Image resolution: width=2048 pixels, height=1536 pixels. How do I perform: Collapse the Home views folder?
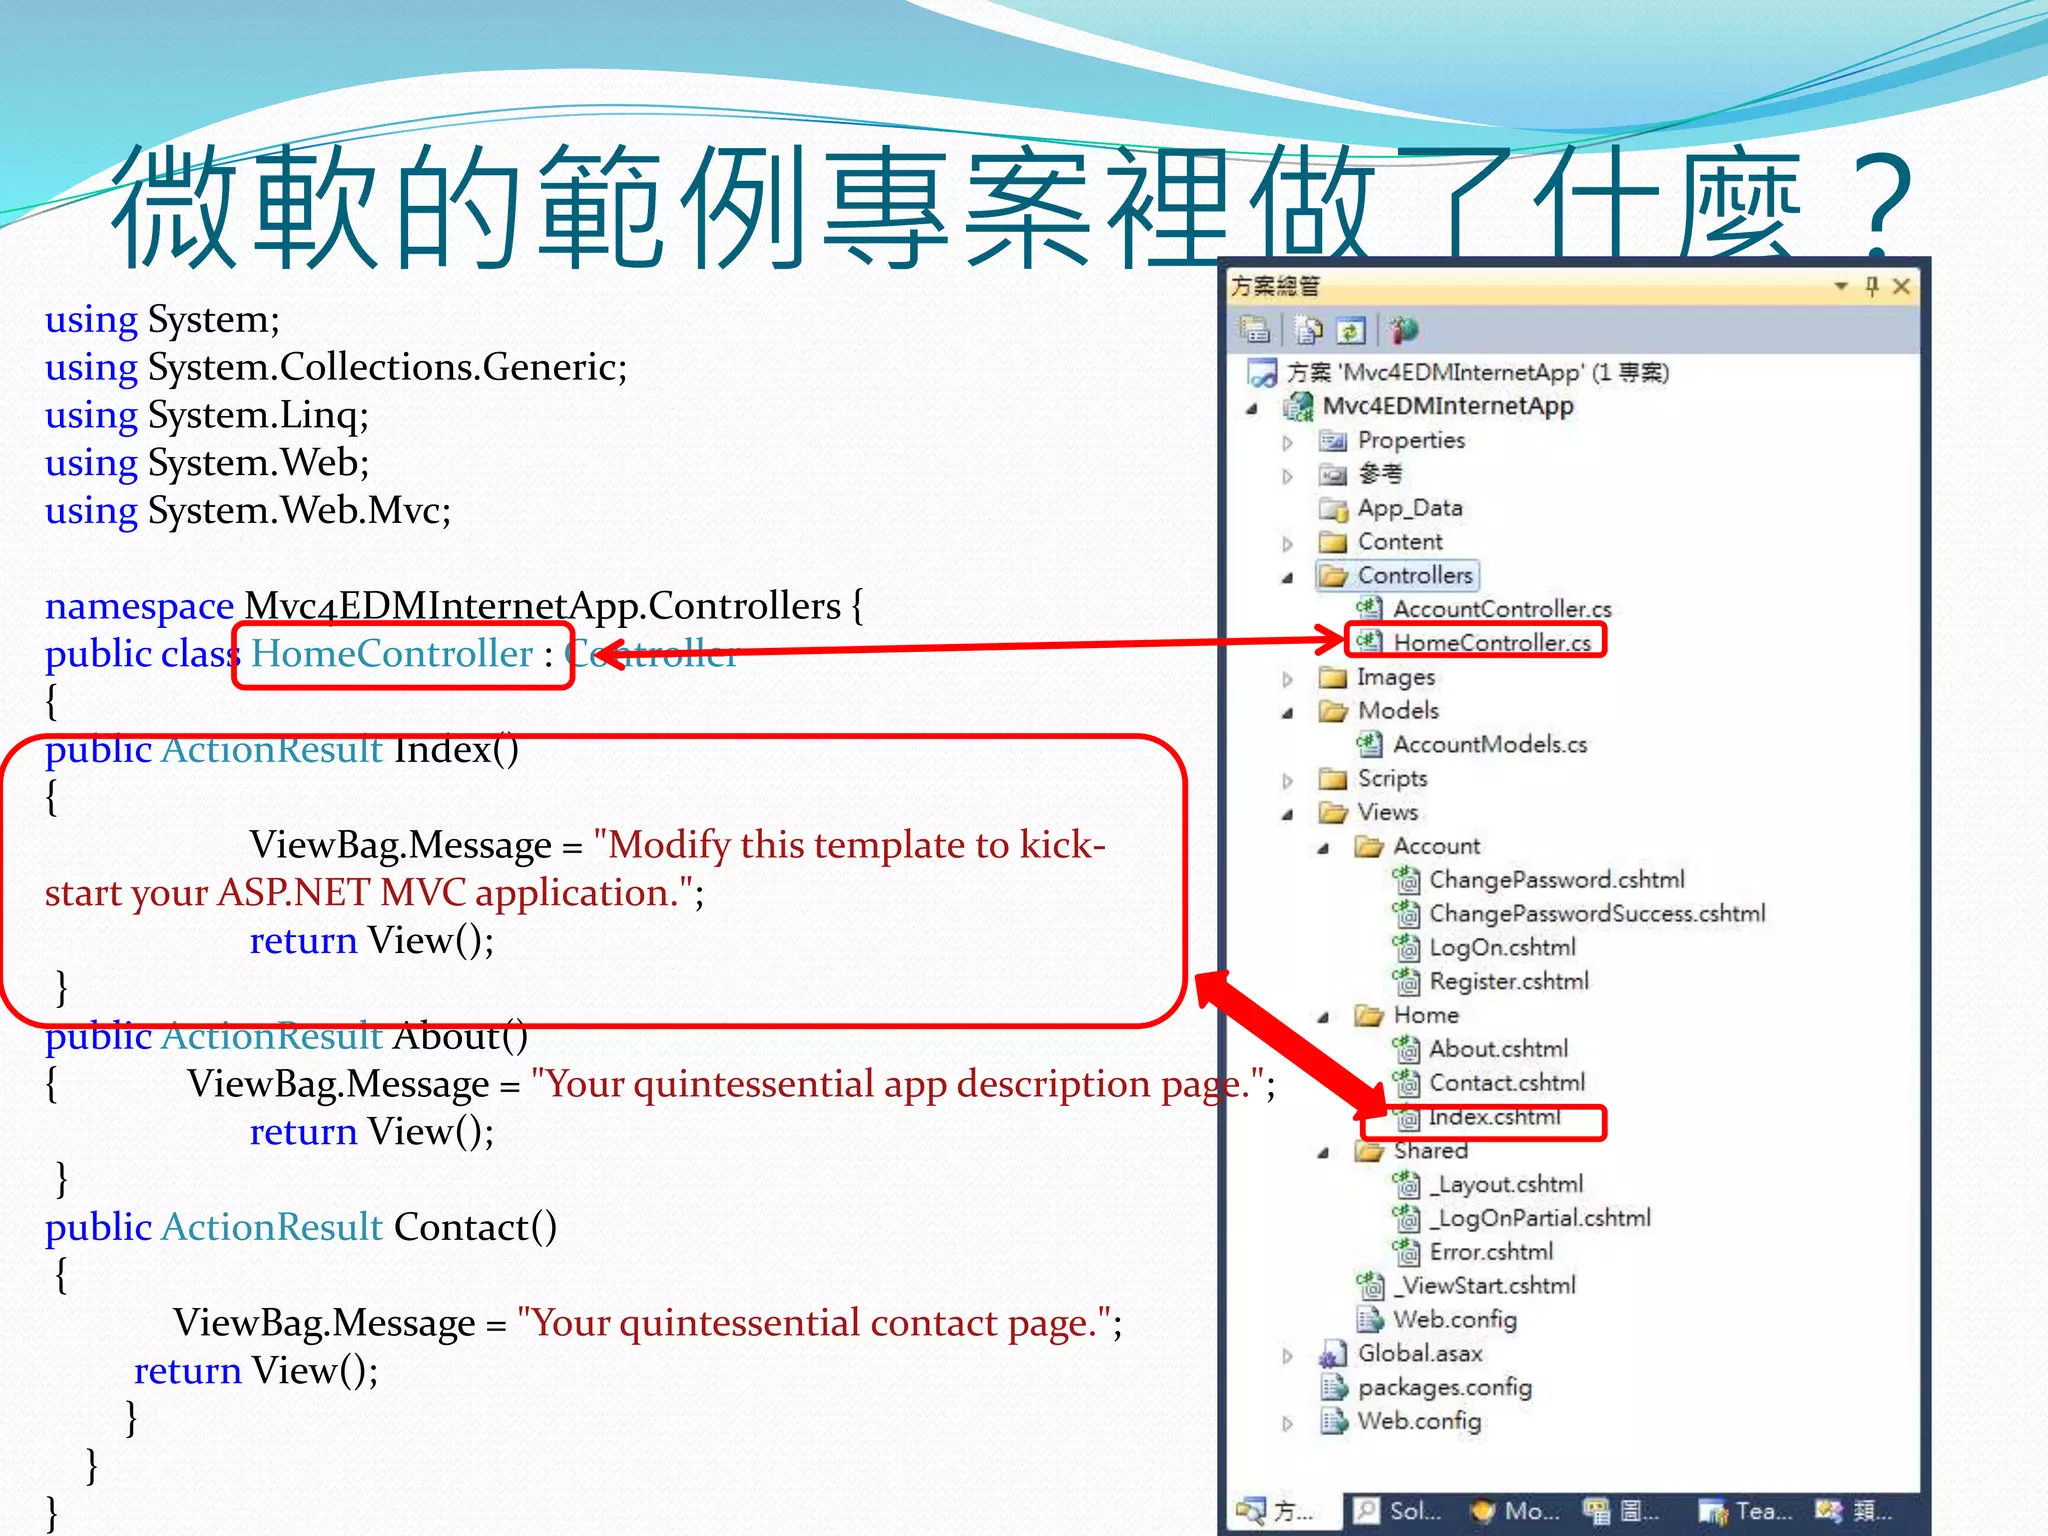(1324, 1018)
